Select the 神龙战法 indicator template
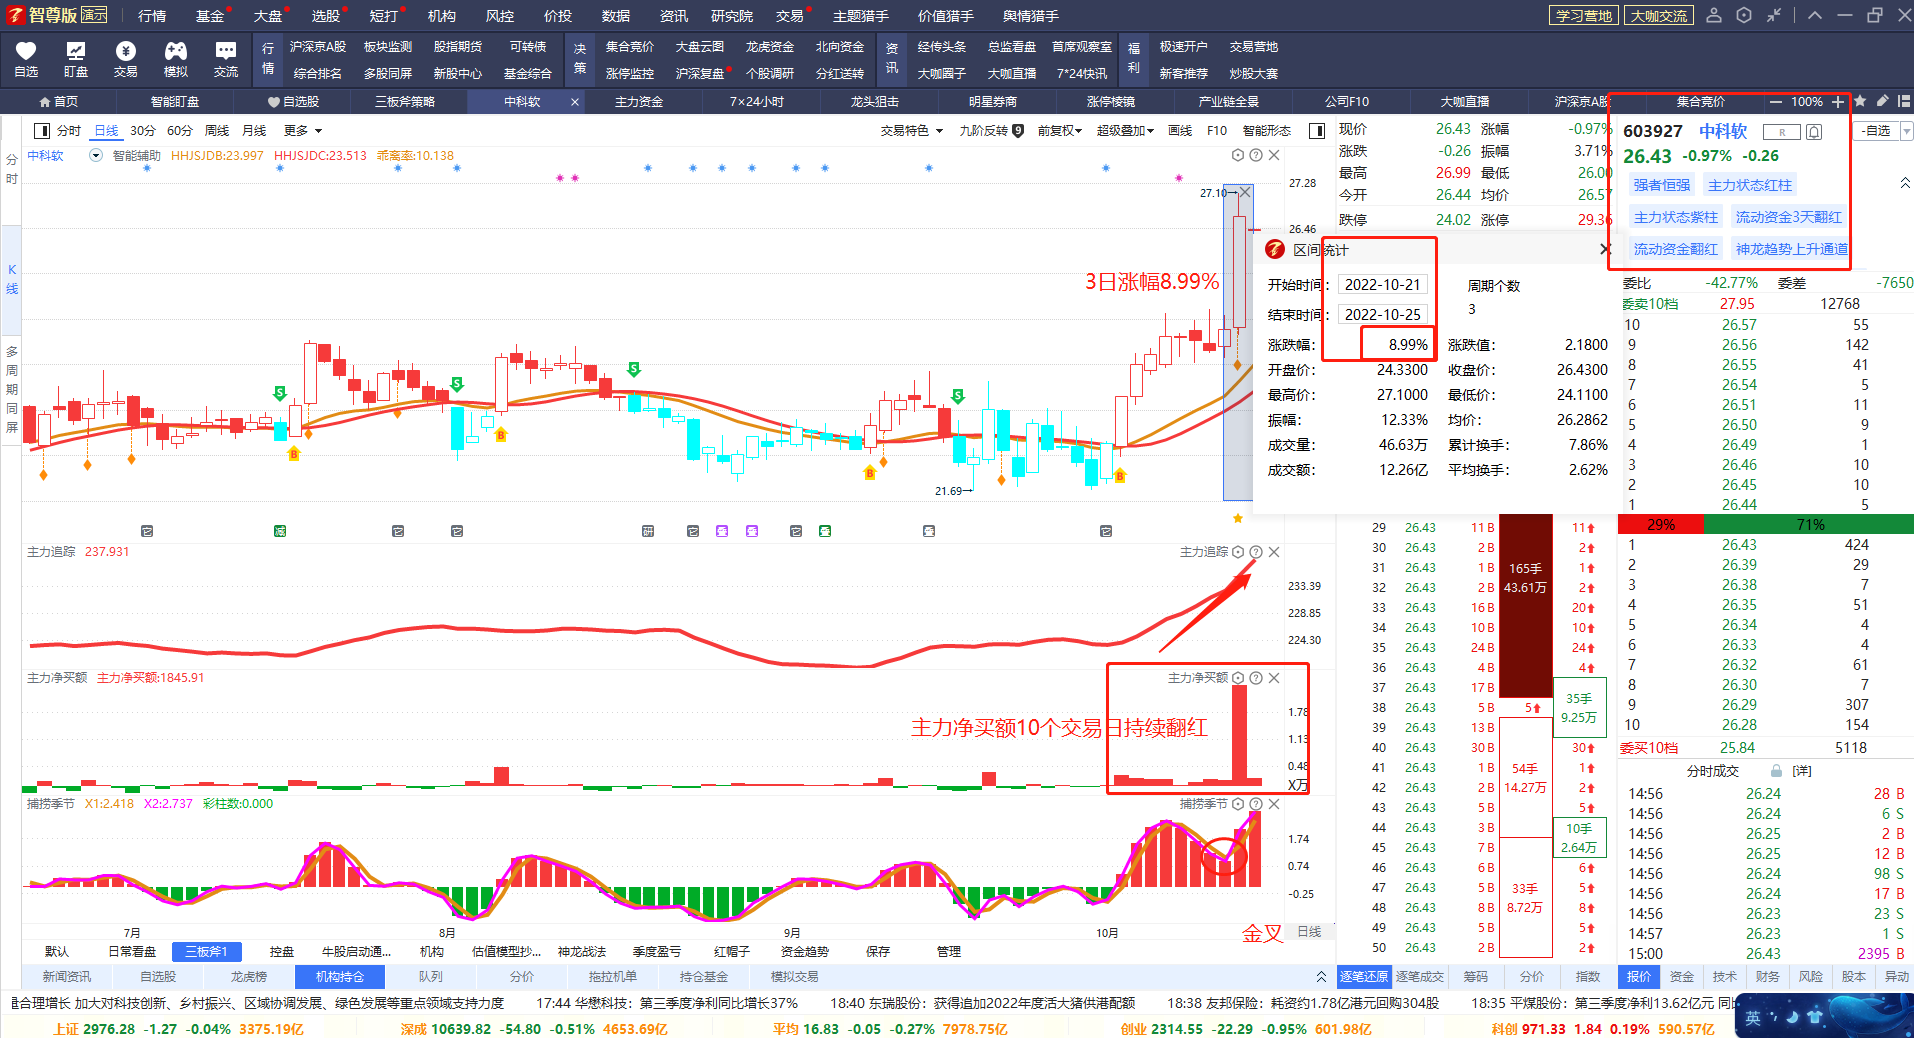This screenshot has height=1038, width=1914. [x=582, y=952]
